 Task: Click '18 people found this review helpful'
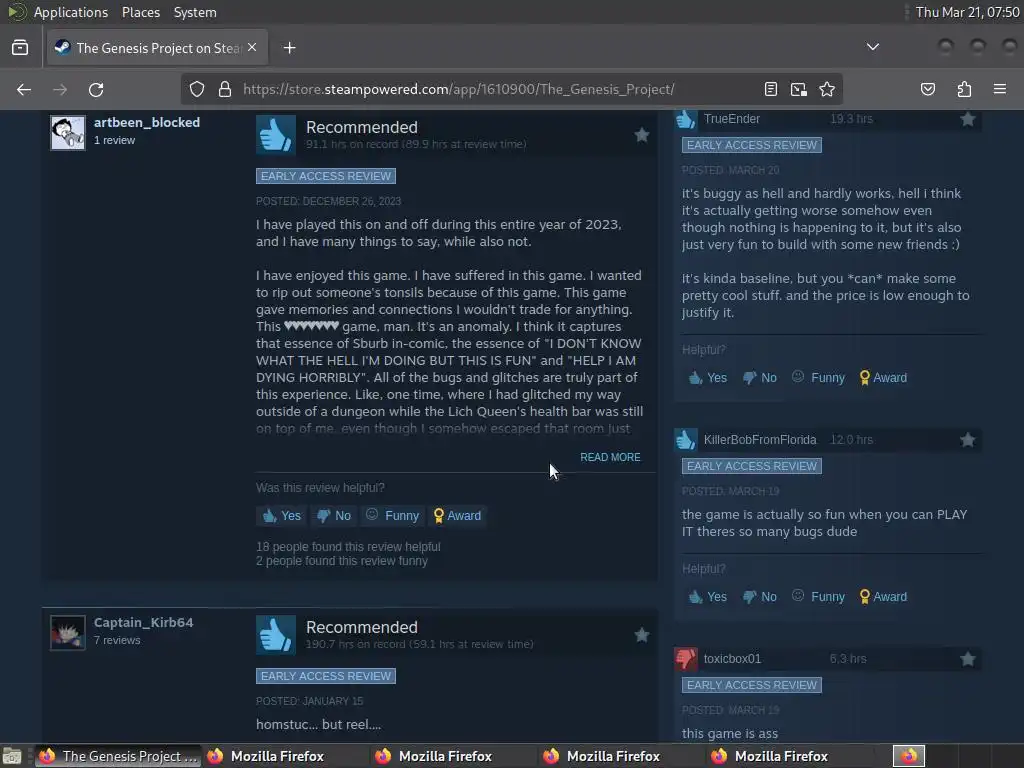click(348, 547)
